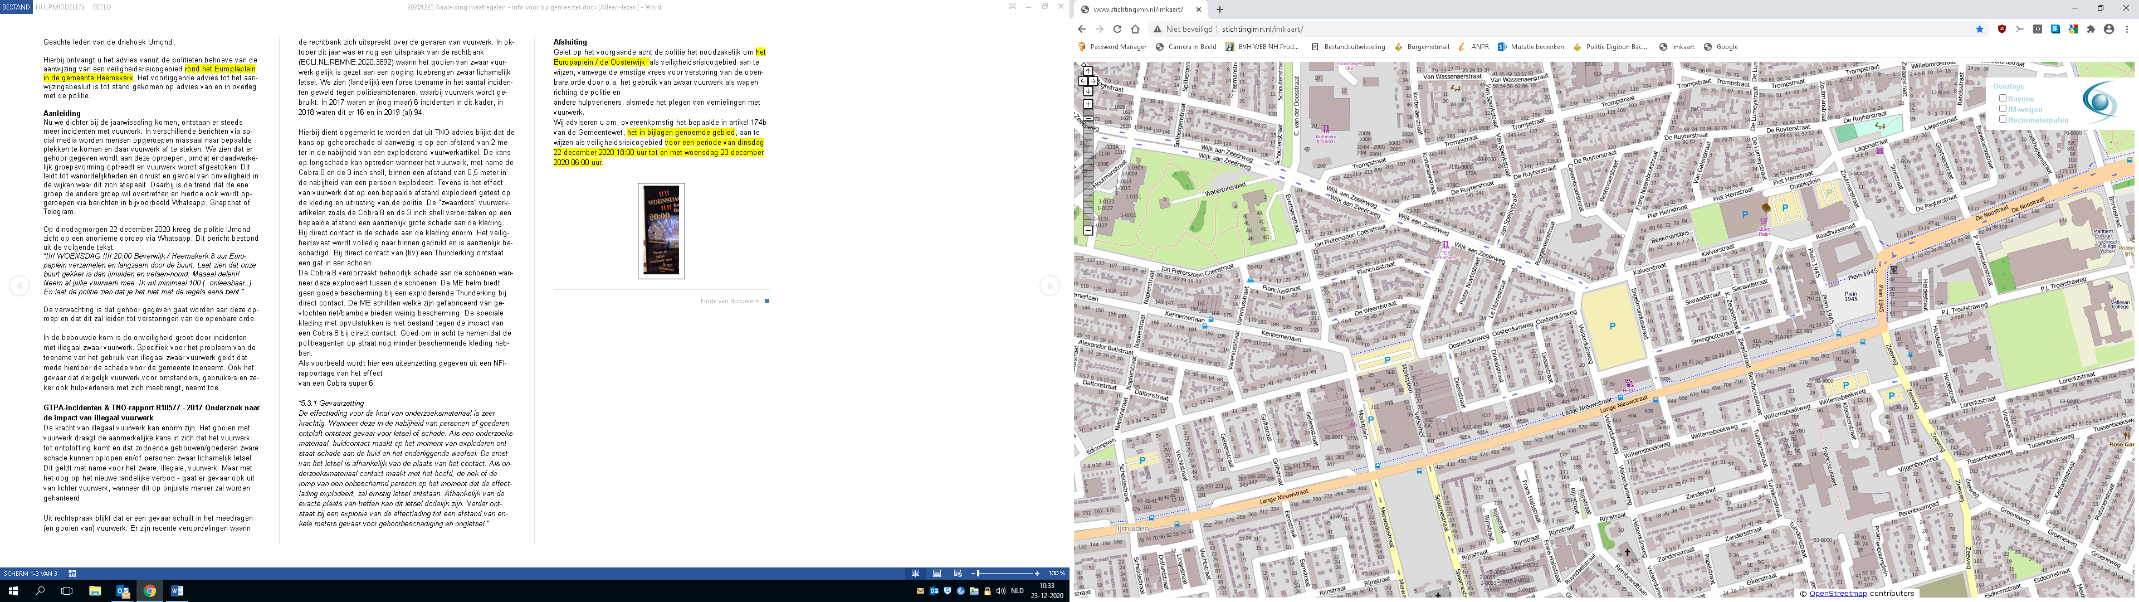The width and height of the screenshot is (2139, 602).
Task: Open the BESTAND menu in Word
Action: pos(16,6)
